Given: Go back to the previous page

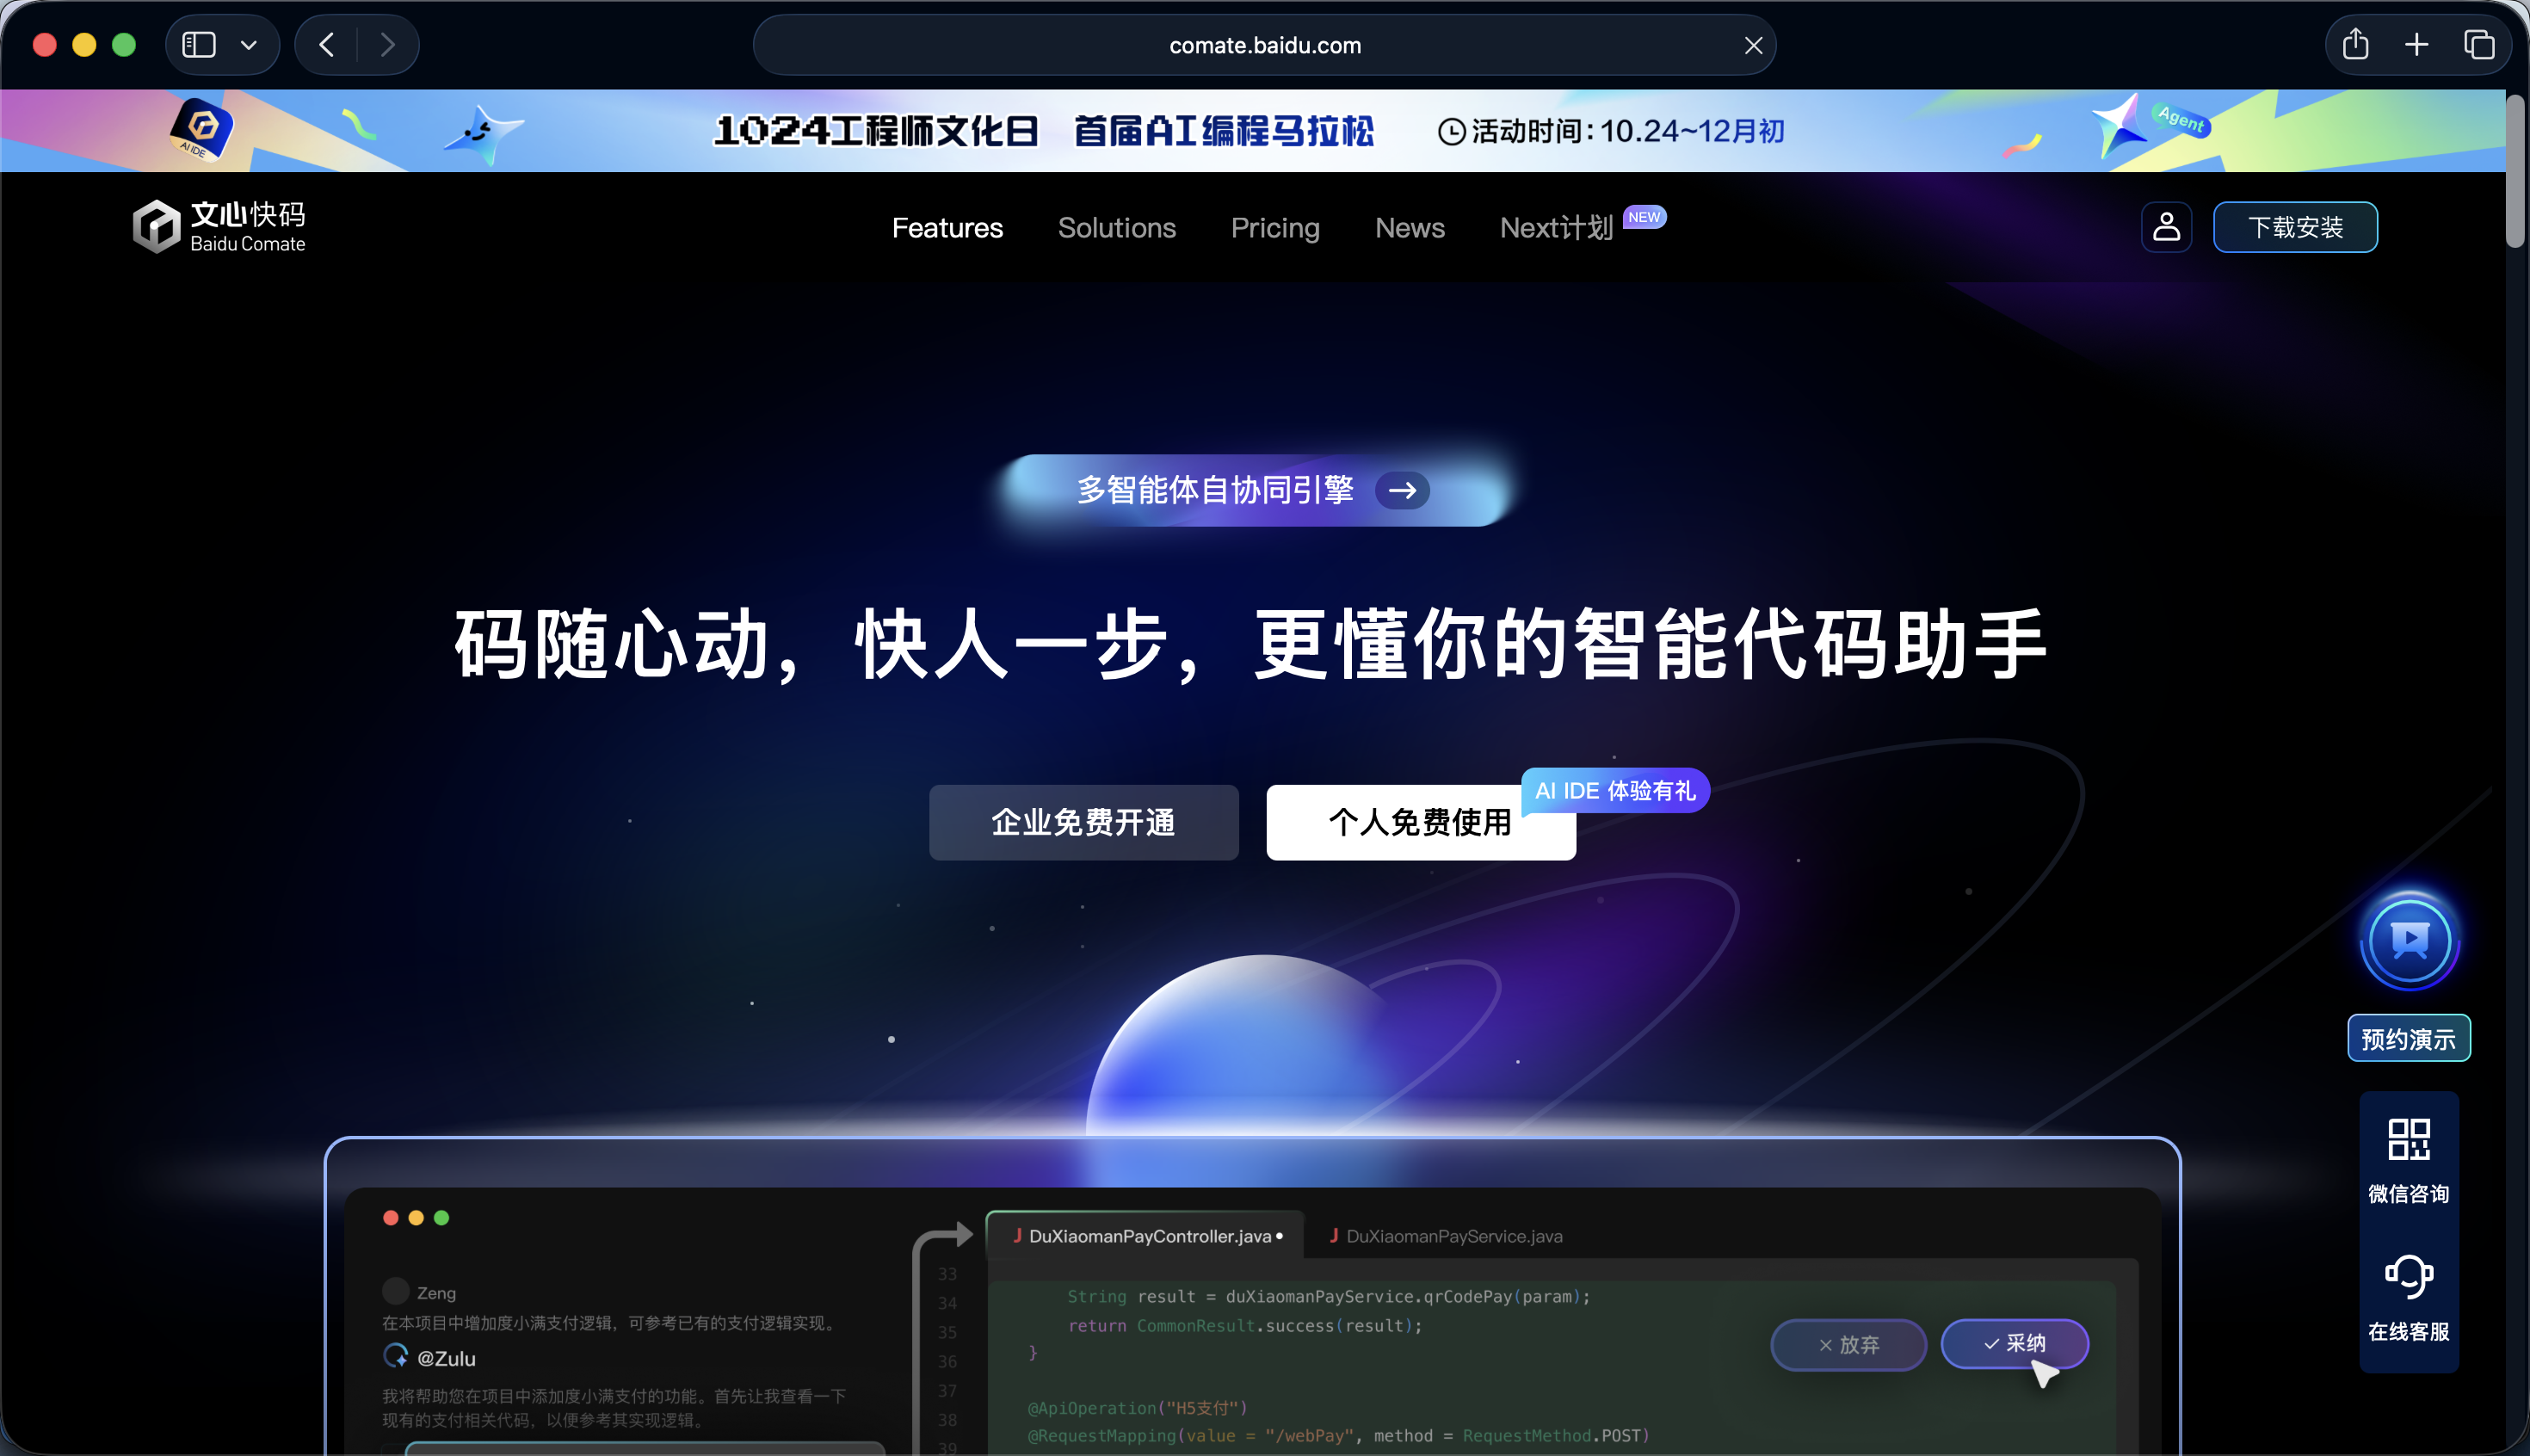Looking at the screenshot, I should (327, 45).
